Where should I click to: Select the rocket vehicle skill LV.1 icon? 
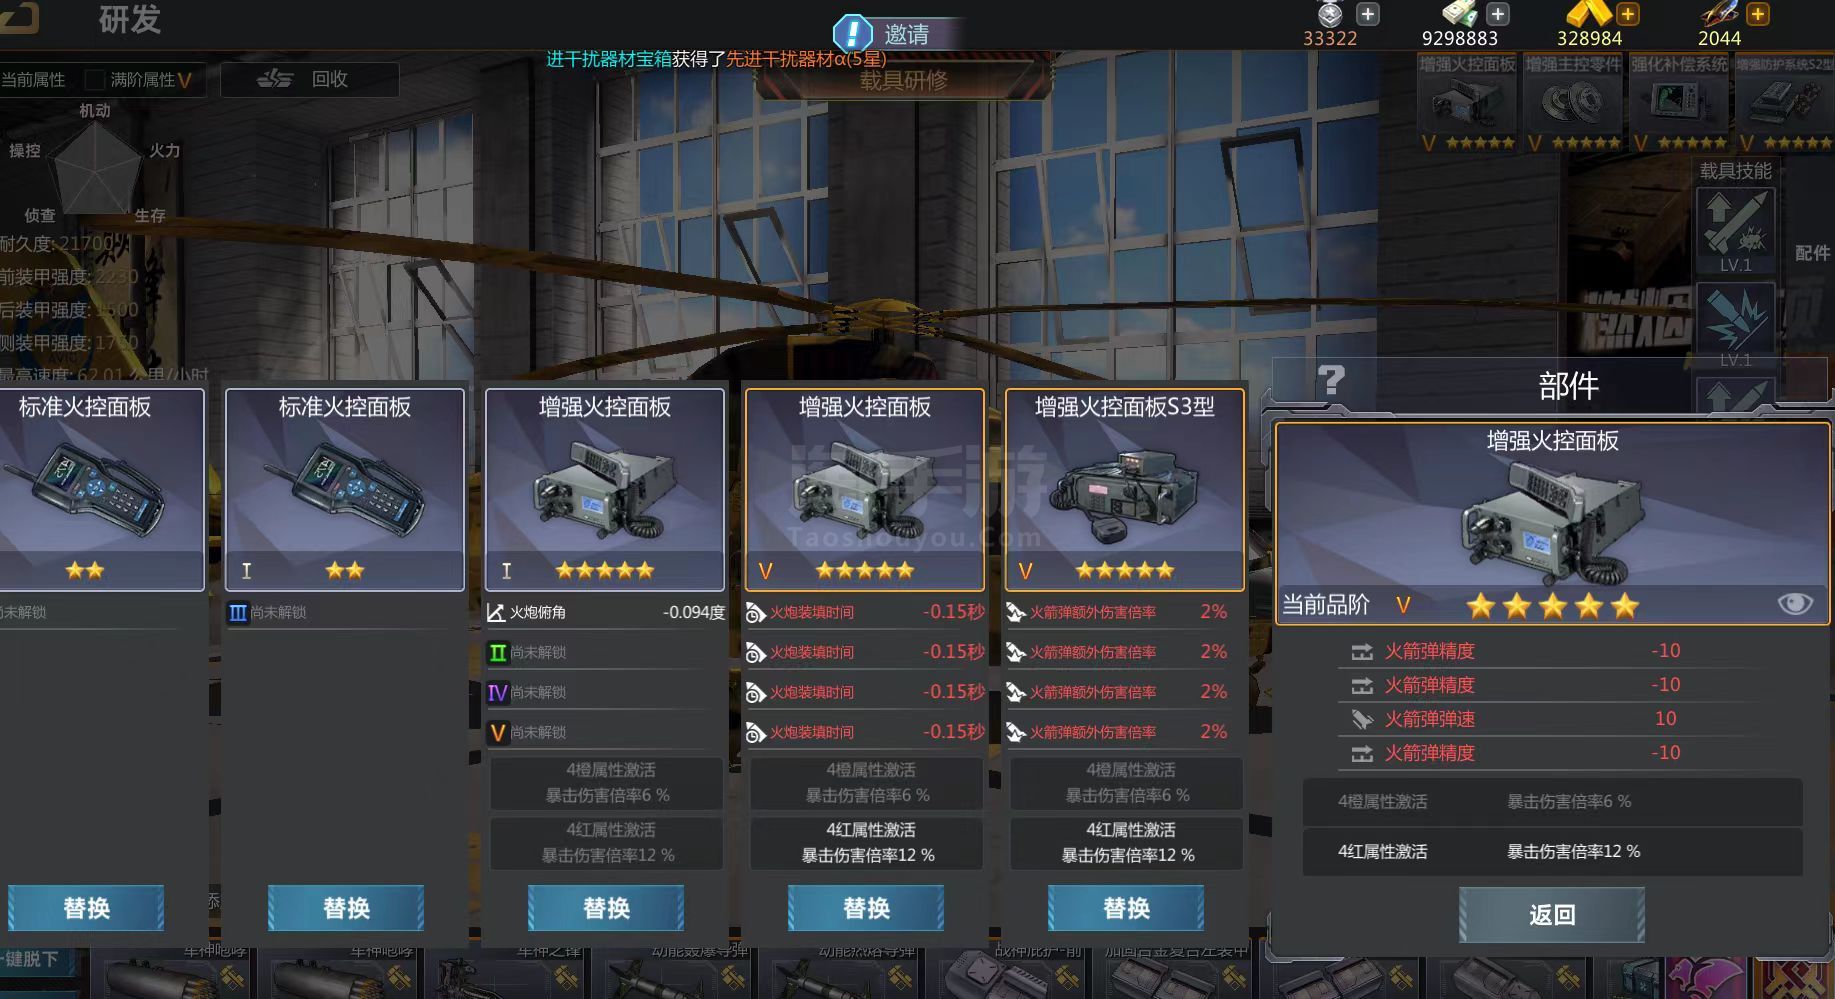(1735, 231)
